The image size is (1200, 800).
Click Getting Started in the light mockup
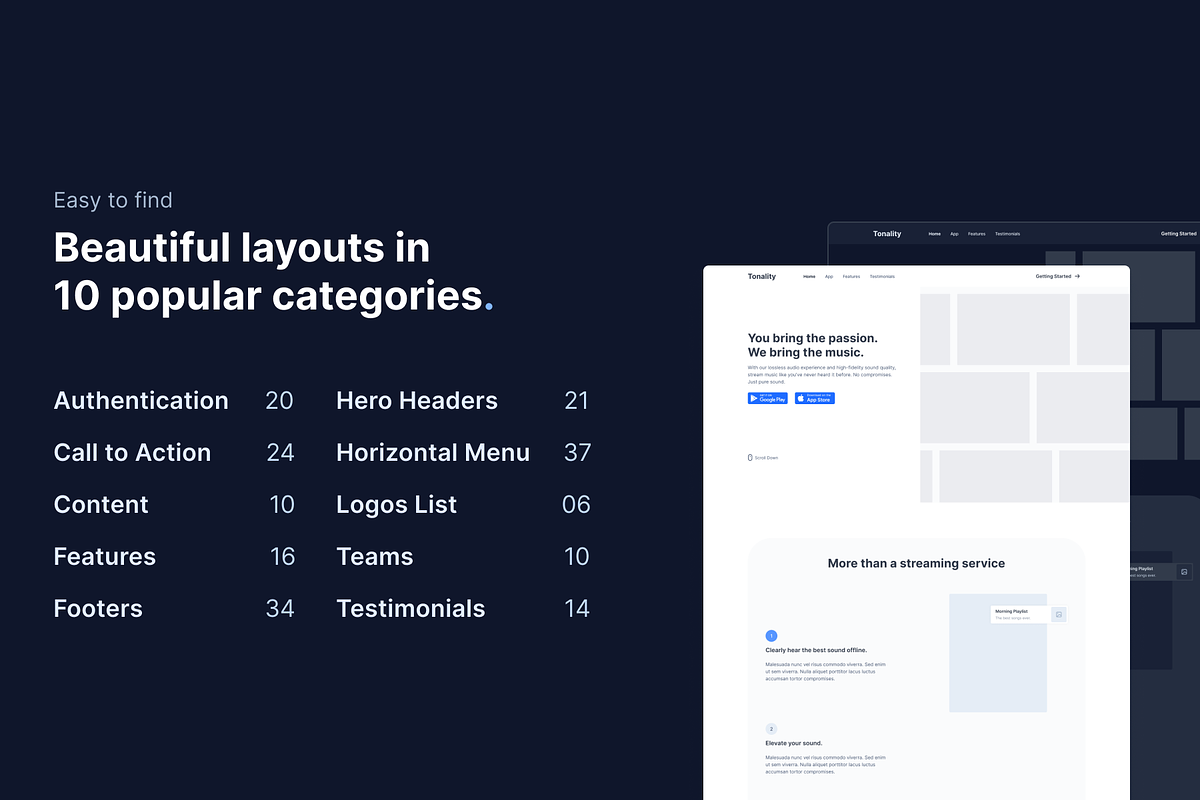[x=1053, y=276]
